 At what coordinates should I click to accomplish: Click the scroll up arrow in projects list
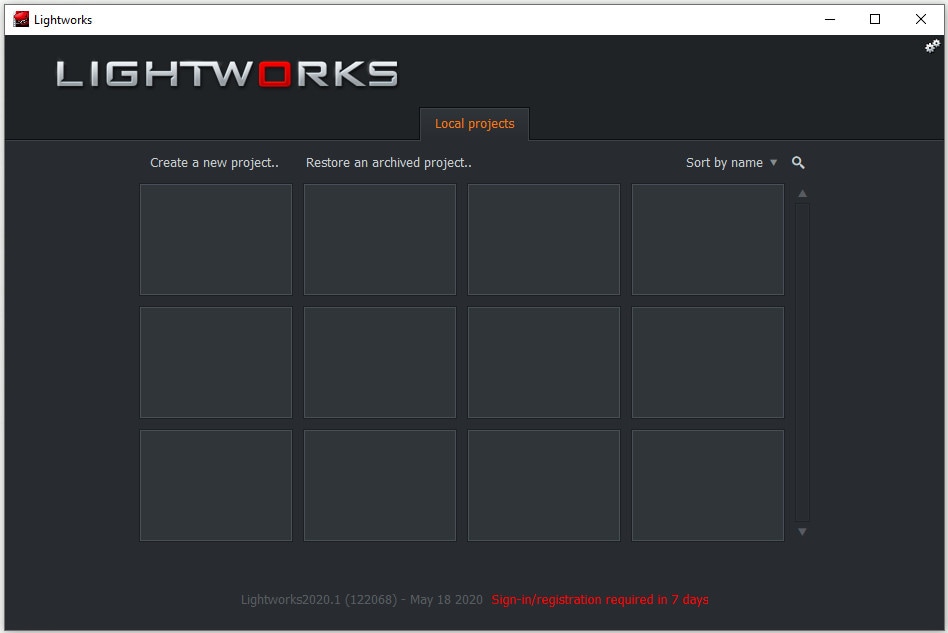(x=802, y=193)
